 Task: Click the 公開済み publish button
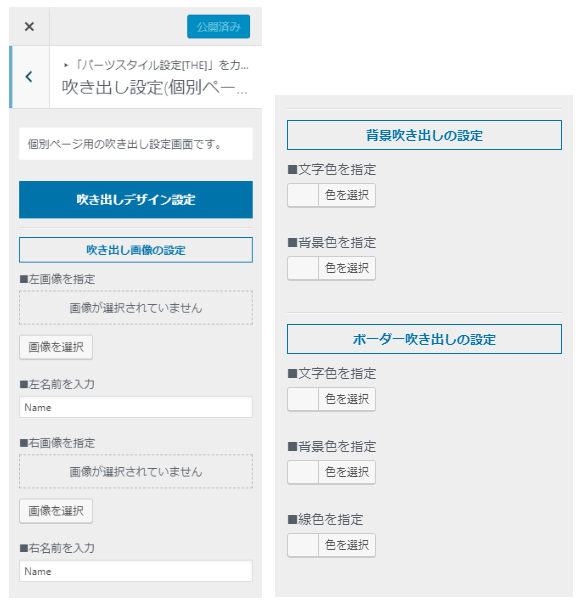218,26
